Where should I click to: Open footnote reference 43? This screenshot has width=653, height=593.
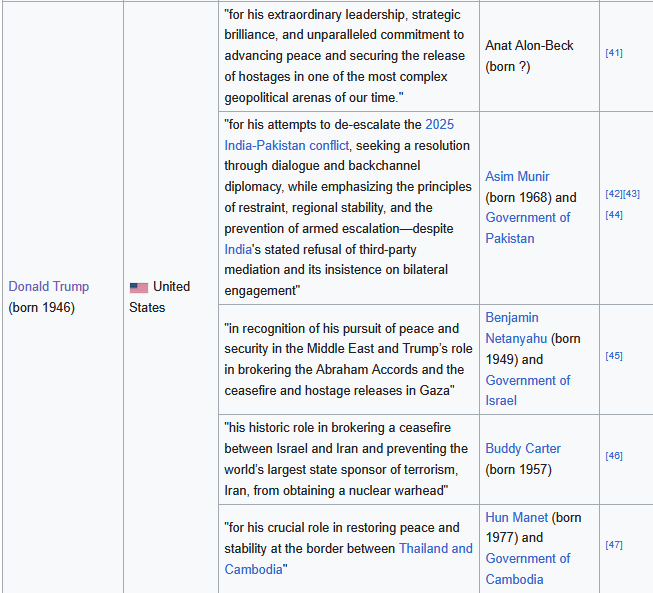(x=632, y=193)
